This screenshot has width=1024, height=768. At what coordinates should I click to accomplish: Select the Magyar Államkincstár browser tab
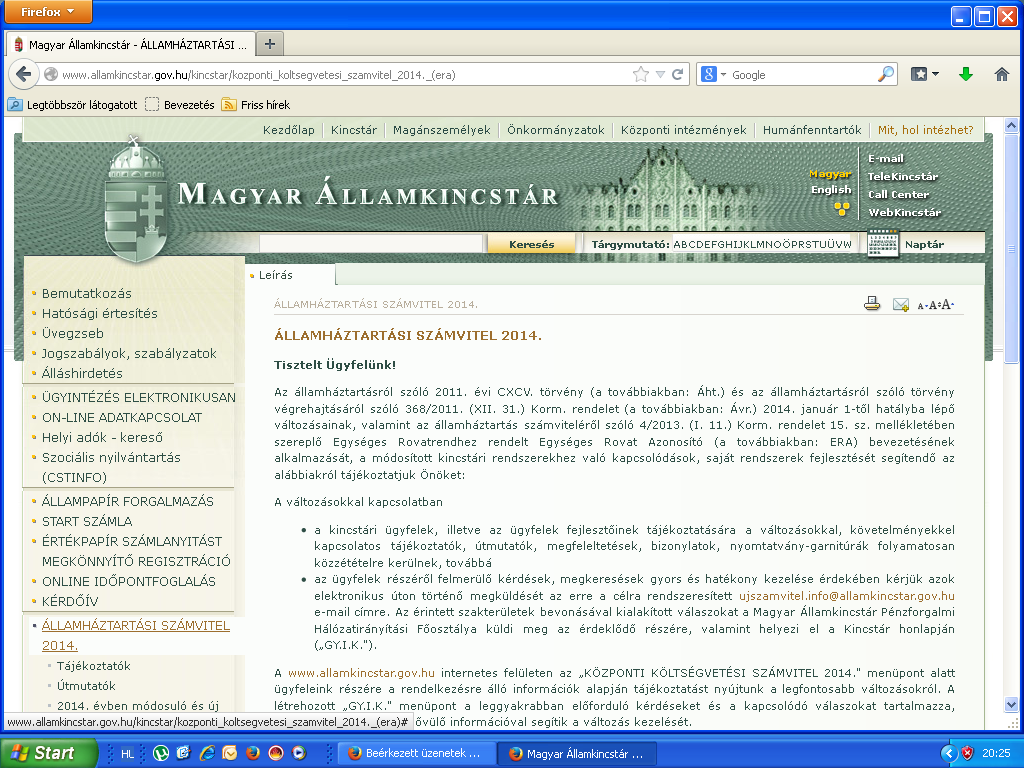[x=131, y=44]
